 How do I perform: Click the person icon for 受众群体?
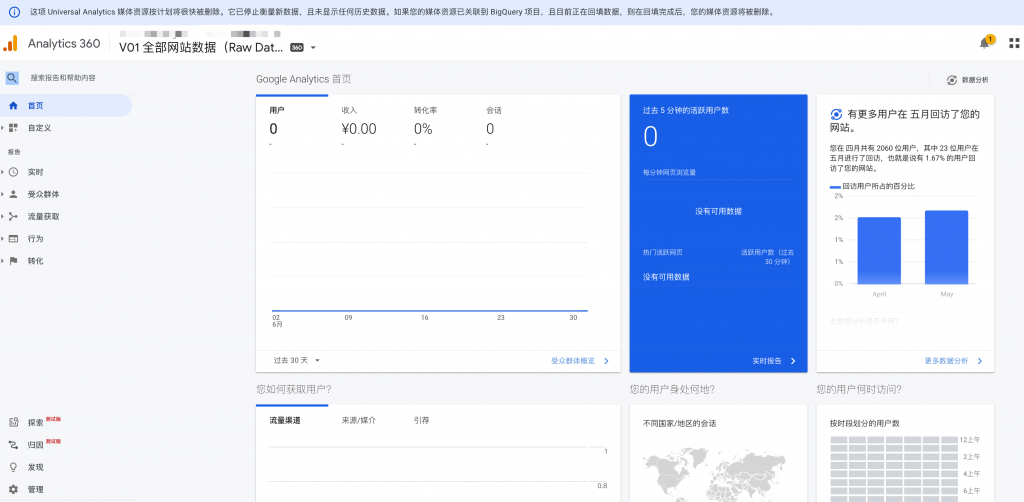[13, 195]
